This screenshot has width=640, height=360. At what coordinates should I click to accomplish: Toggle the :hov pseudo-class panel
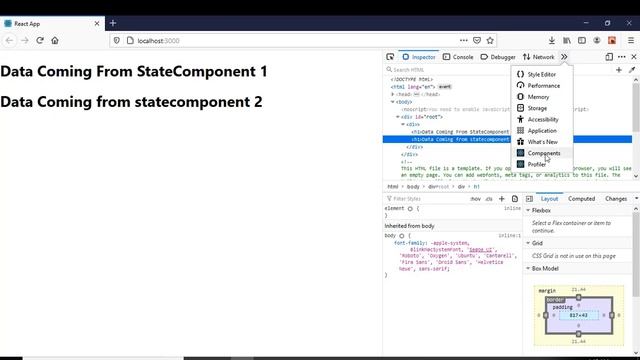(475, 199)
